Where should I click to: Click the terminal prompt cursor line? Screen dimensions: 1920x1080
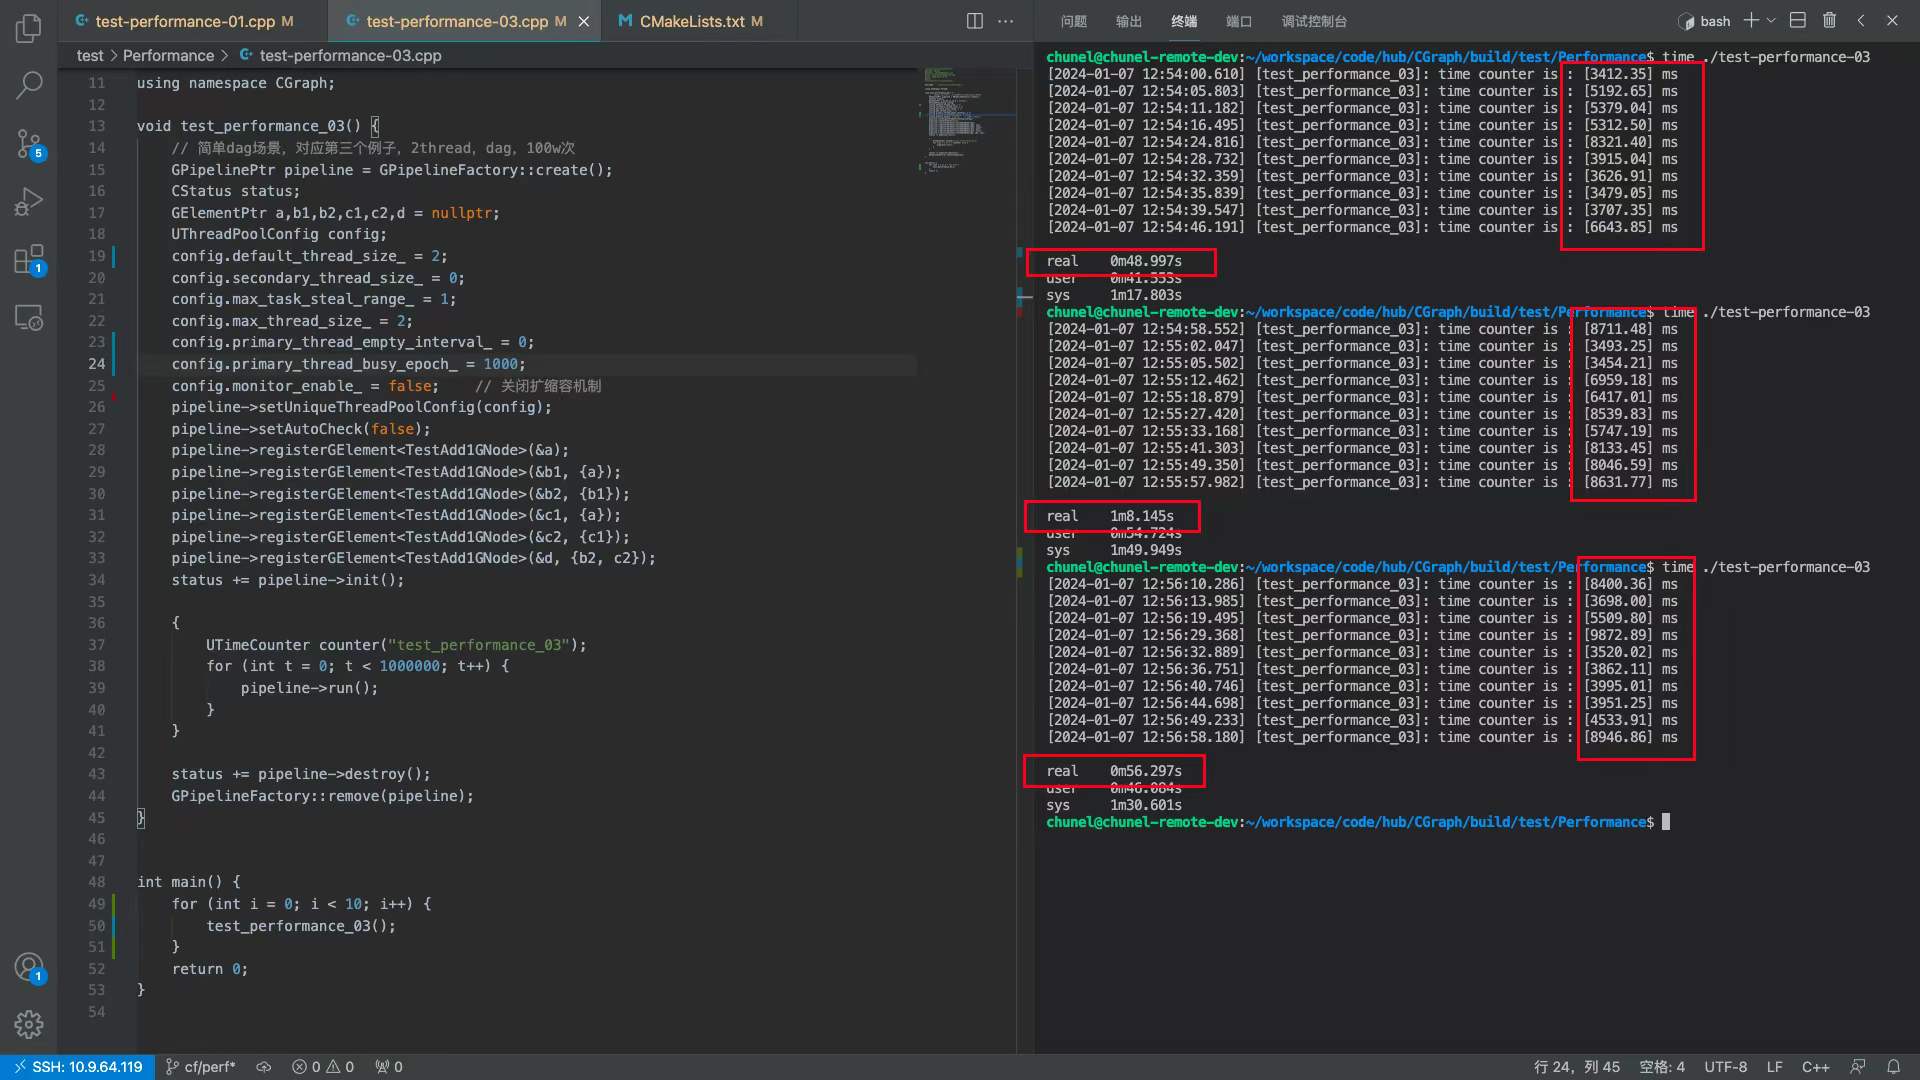click(x=1358, y=822)
